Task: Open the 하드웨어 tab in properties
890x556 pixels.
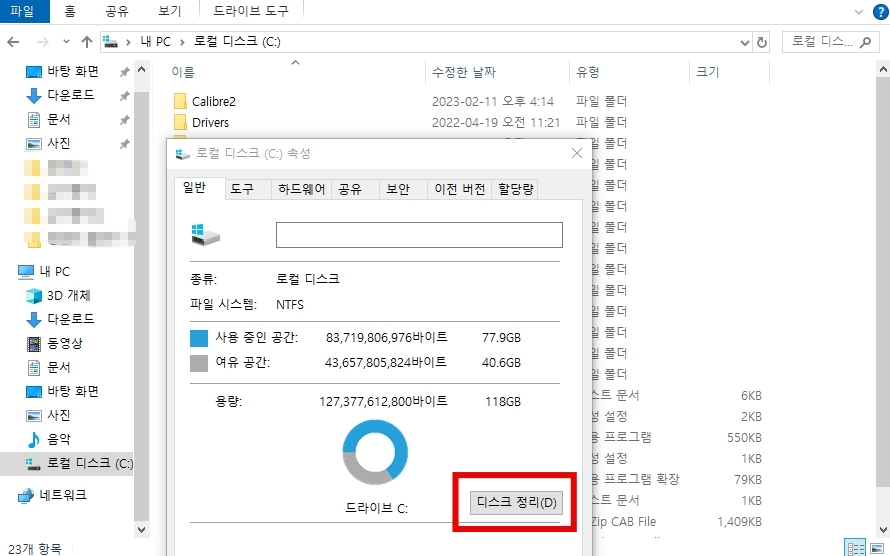Action: coord(301,189)
